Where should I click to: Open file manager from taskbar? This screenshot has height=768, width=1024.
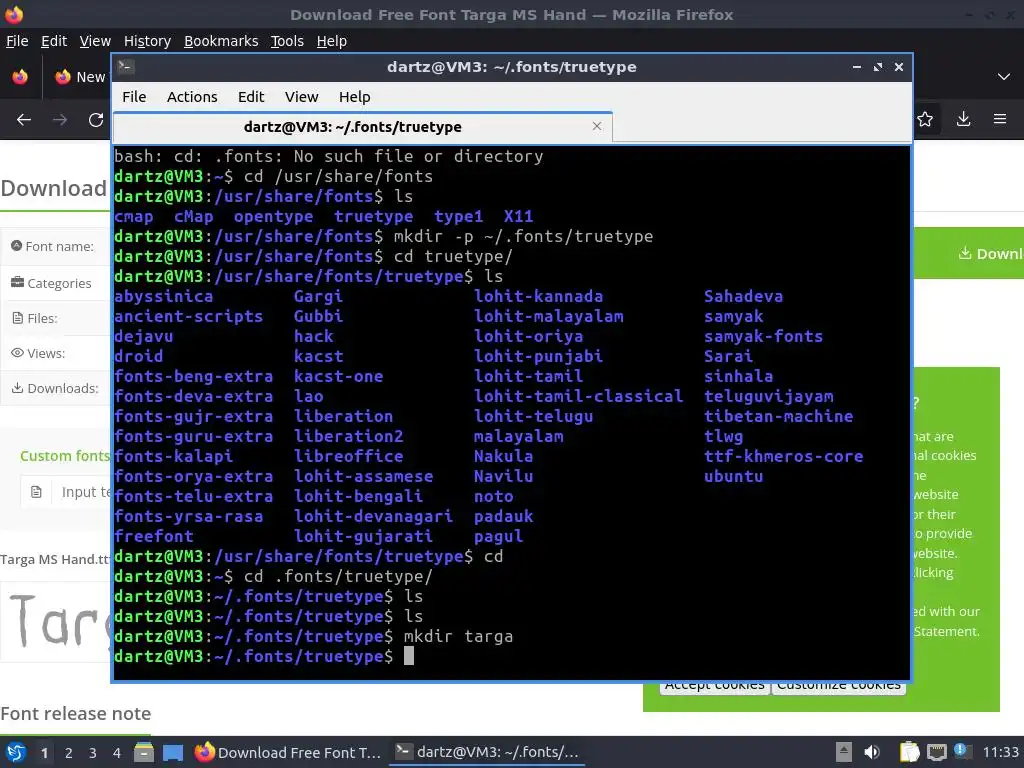pyautogui.click(x=144, y=752)
